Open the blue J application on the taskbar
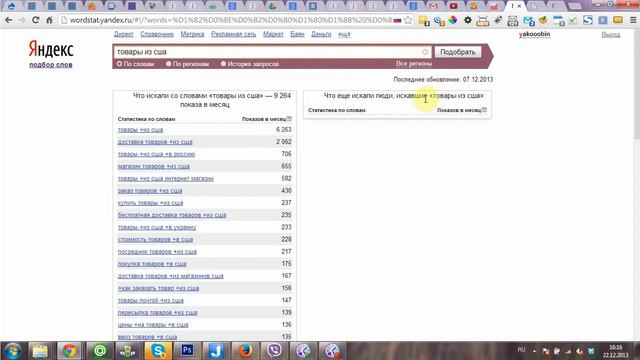The image size is (640, 360). 216,351
